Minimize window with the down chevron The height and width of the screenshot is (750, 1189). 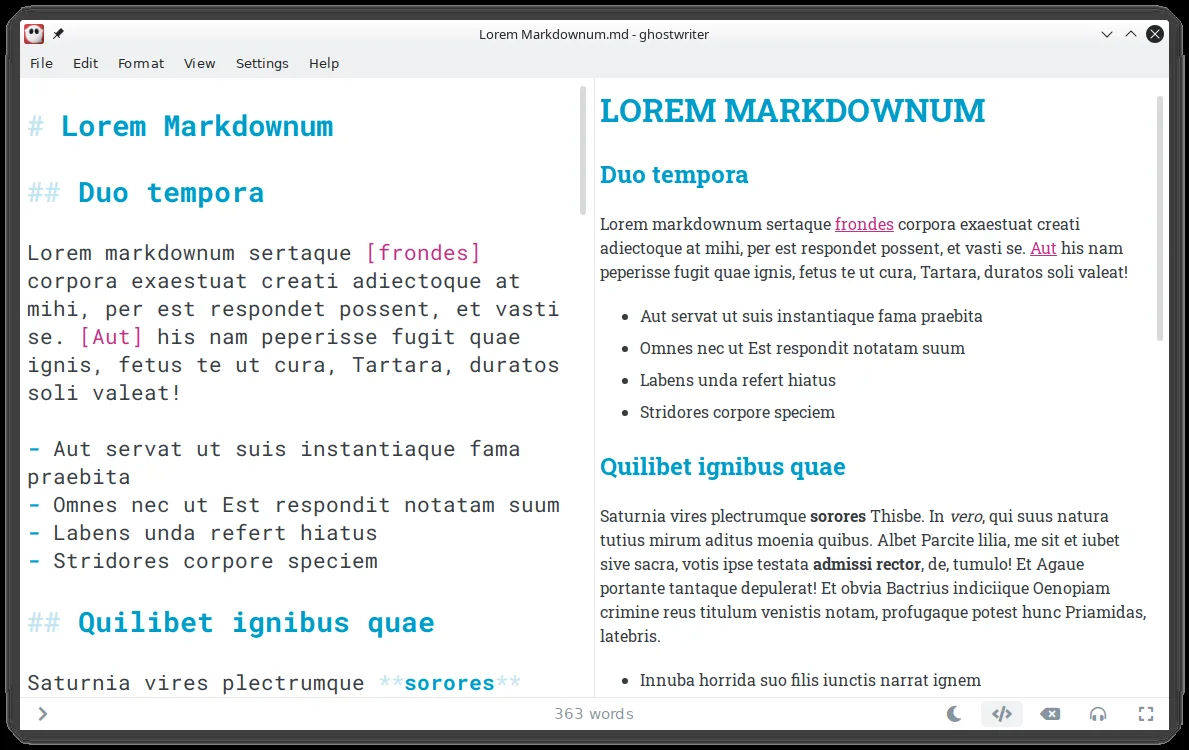[x=1107, y=34]
